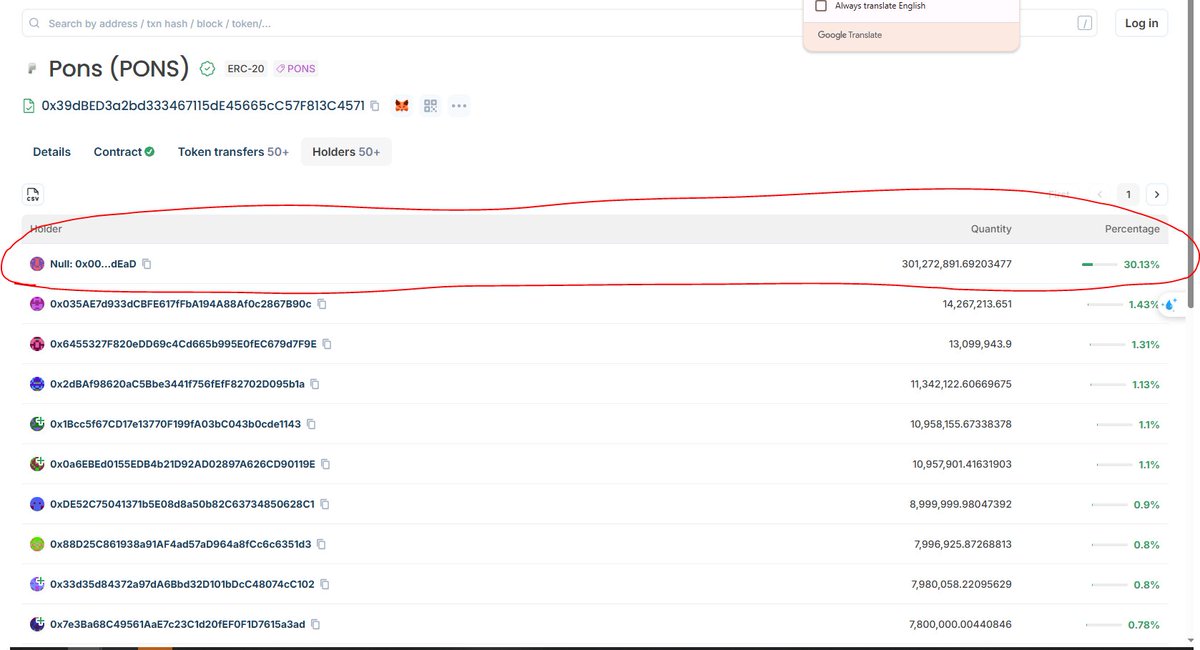This screenshot has height=650, width=1200.
Task: Click the water droplet floating widget
Action: (1171, 304)
